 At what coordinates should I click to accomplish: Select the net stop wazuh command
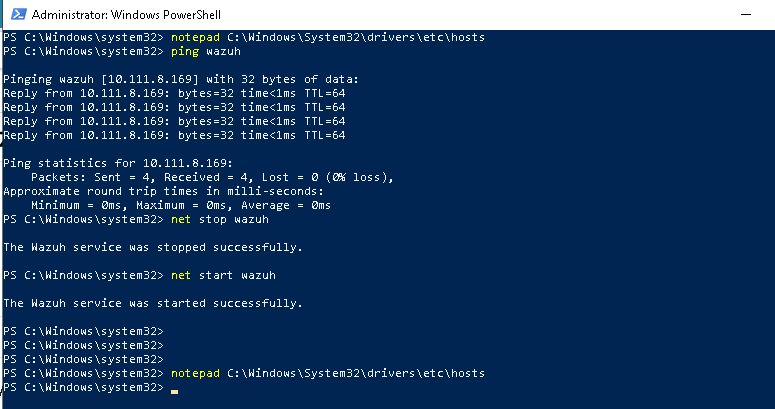coord(220,219)
